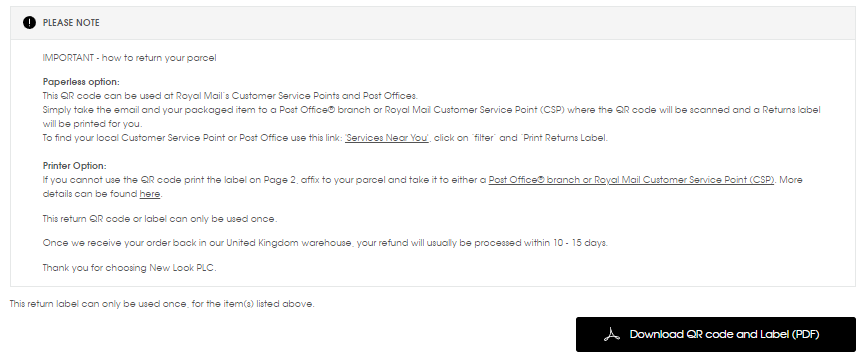868x362 pixels.
Task: Click the PDF icon on download button
Action: coord(612,334)
